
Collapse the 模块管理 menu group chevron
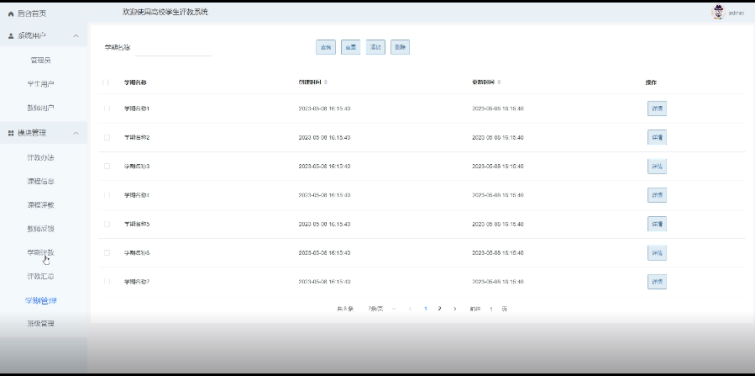(x=76, y=133)
